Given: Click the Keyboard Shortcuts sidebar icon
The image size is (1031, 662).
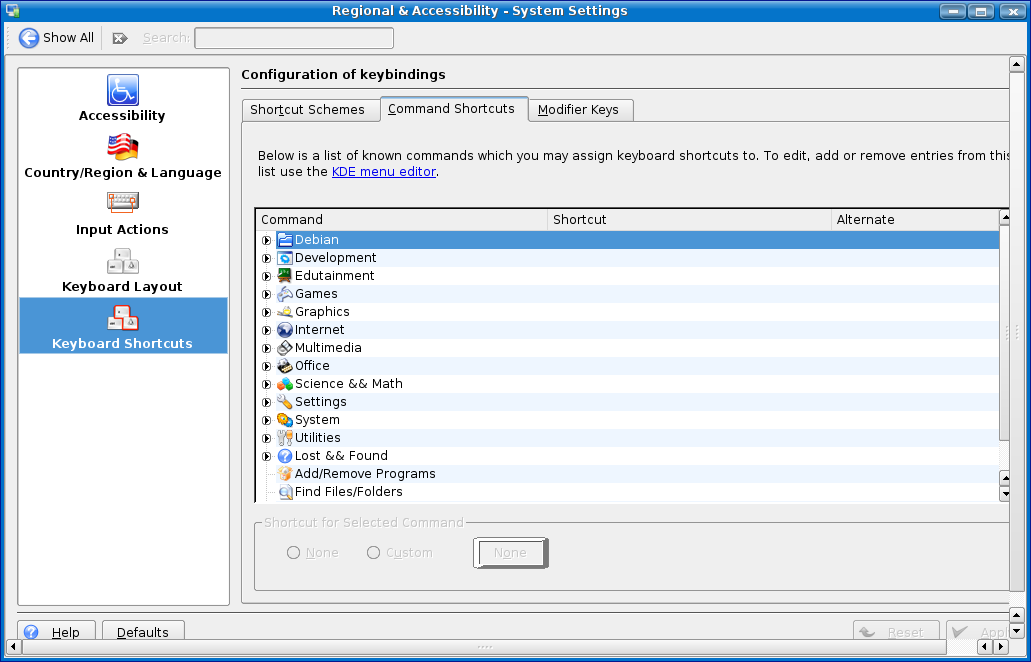Looking at the screenshot, I should [x=123, y=319].
